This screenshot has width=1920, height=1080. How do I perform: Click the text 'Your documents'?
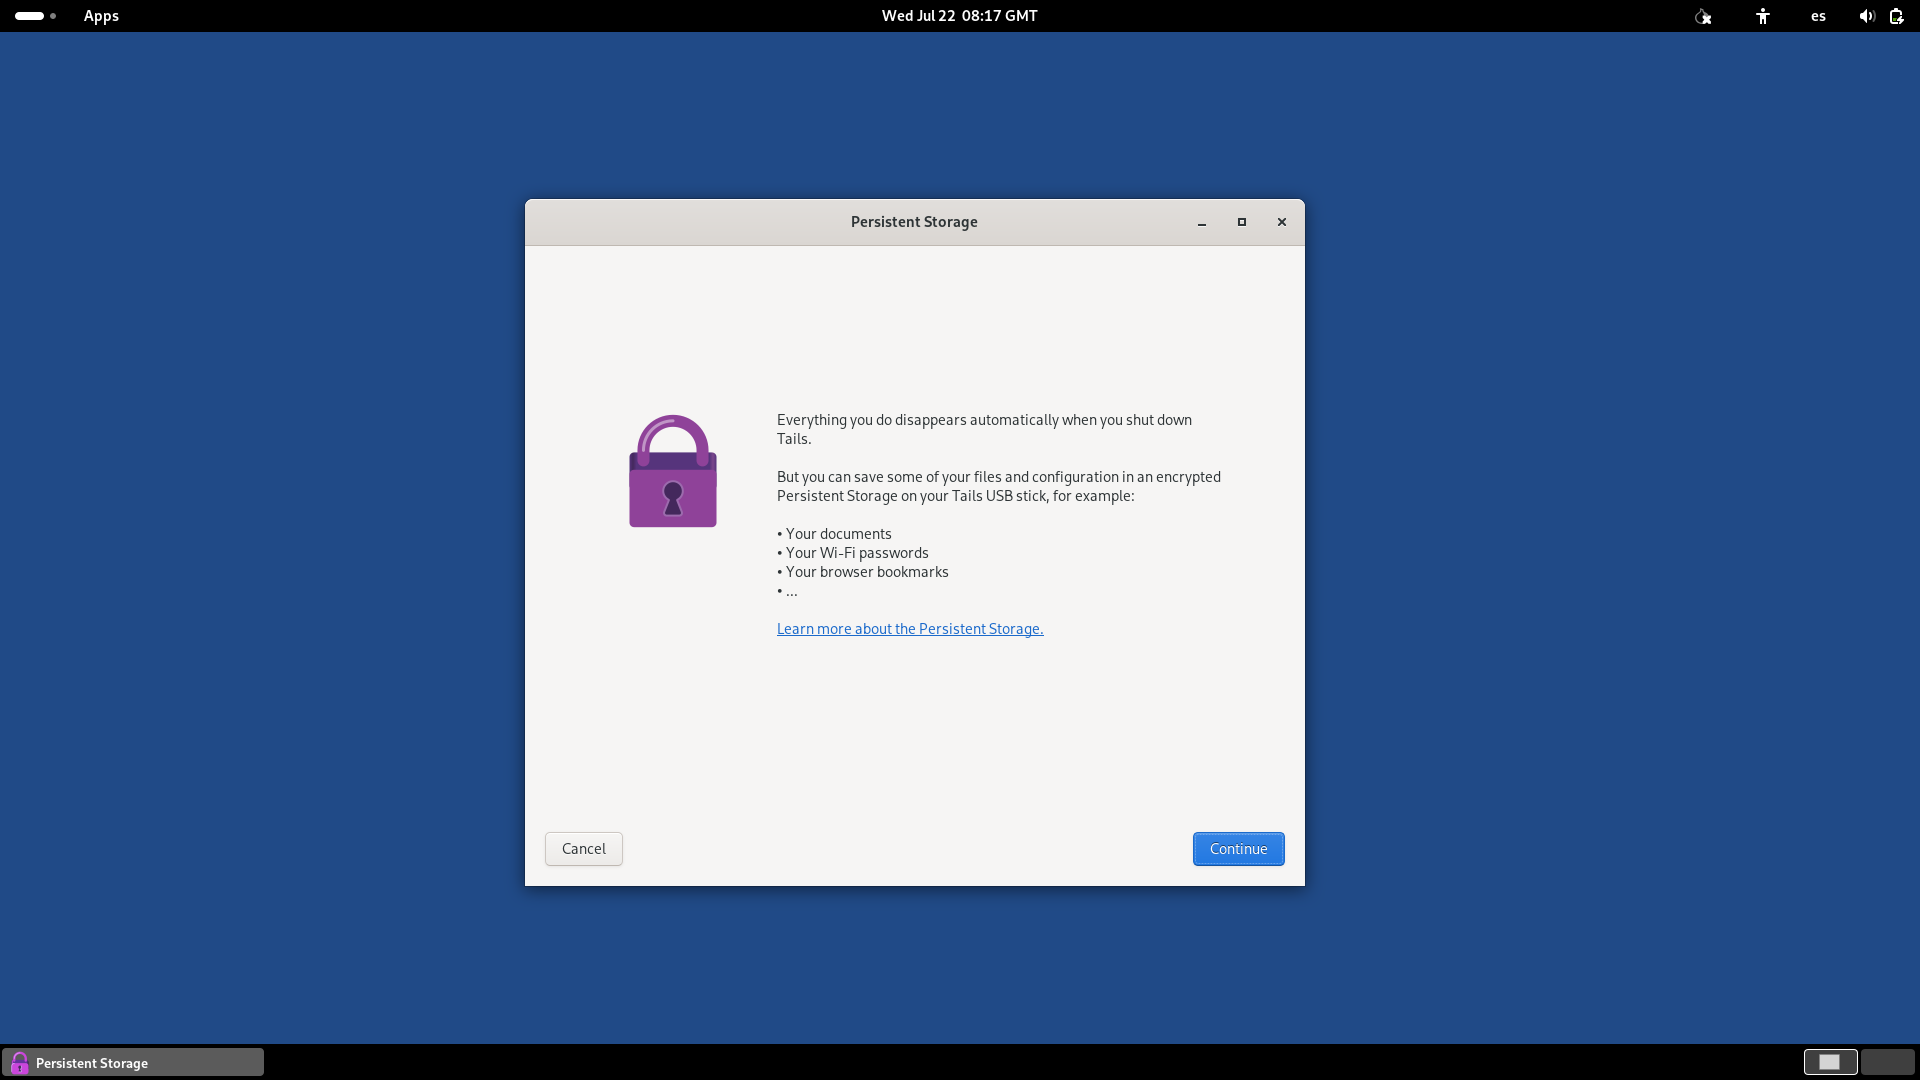coord(838,534)
